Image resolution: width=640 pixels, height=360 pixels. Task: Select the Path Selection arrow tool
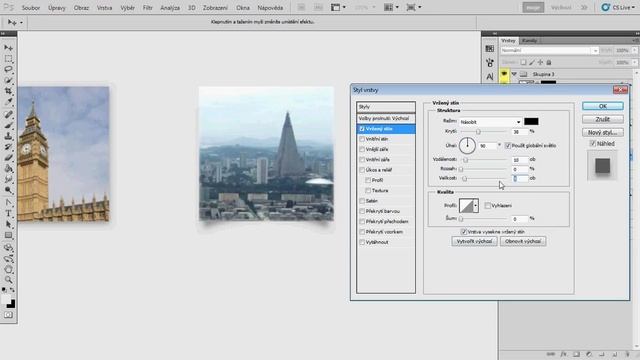[x=8, y=224]
